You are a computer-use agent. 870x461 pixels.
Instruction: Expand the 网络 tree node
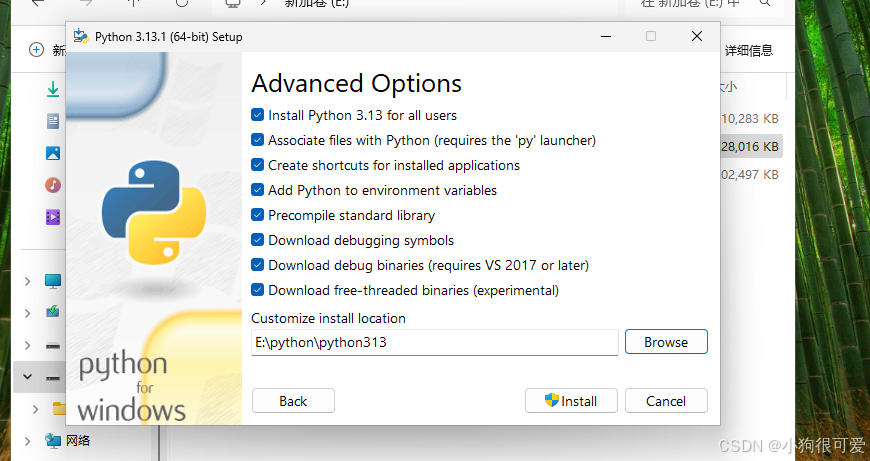[27, 441]
